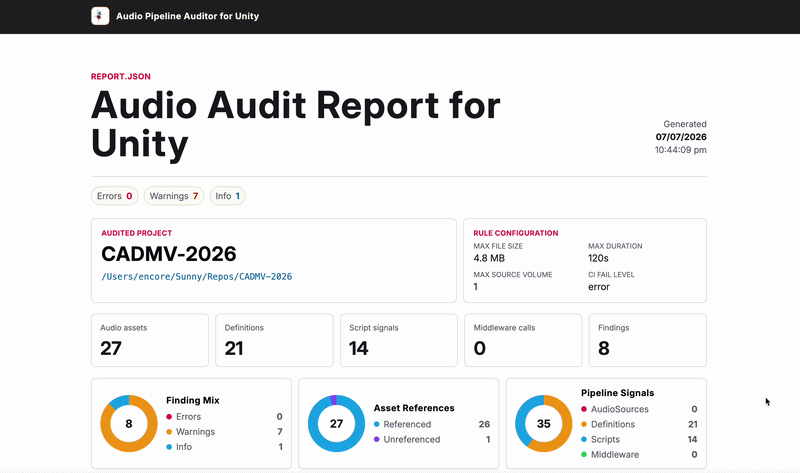Image resolution: width=800 pixels, height=473 pixels.
Task: Click the AudioSources legend label
Action: [x=619, y=409]
